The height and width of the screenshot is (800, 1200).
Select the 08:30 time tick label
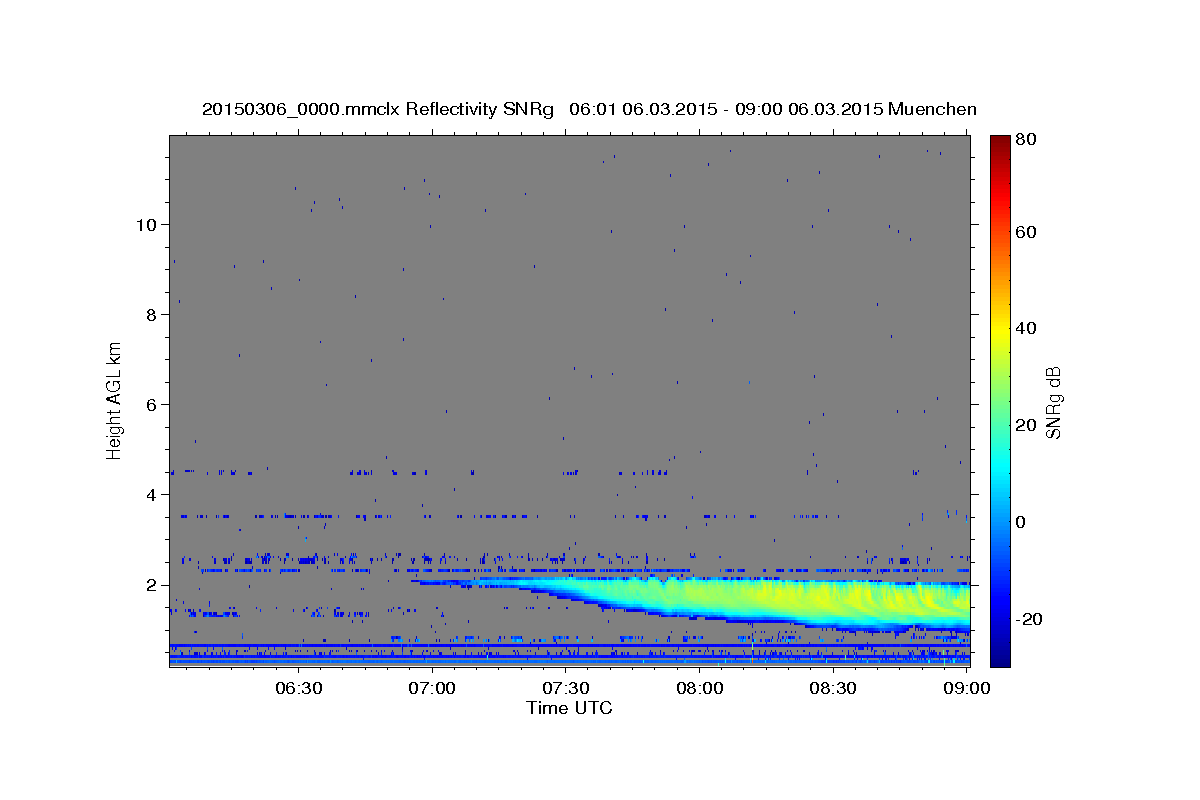pyautogui.click(x=833, y=689)
